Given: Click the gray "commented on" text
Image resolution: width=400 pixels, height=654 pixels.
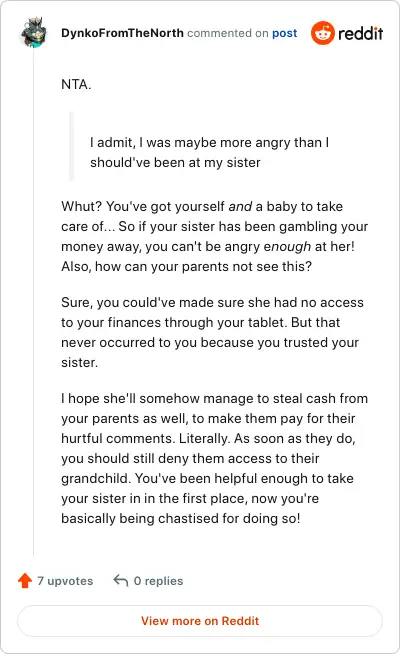Looking at the screenshot, I should 227,33.
